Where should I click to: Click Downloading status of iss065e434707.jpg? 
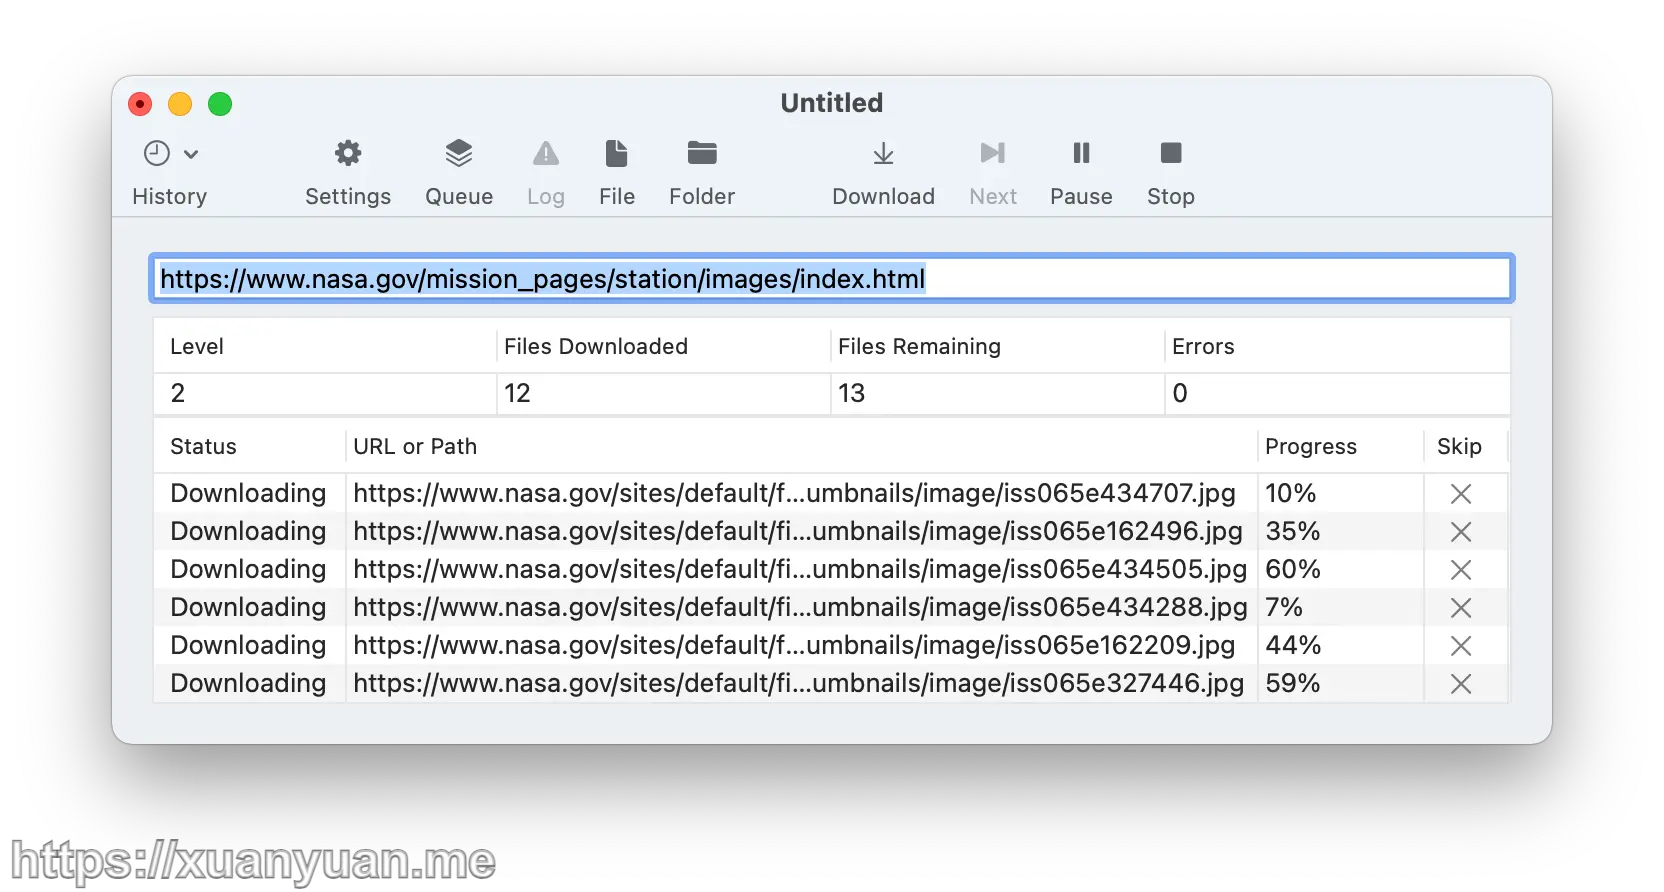point(248,493)
